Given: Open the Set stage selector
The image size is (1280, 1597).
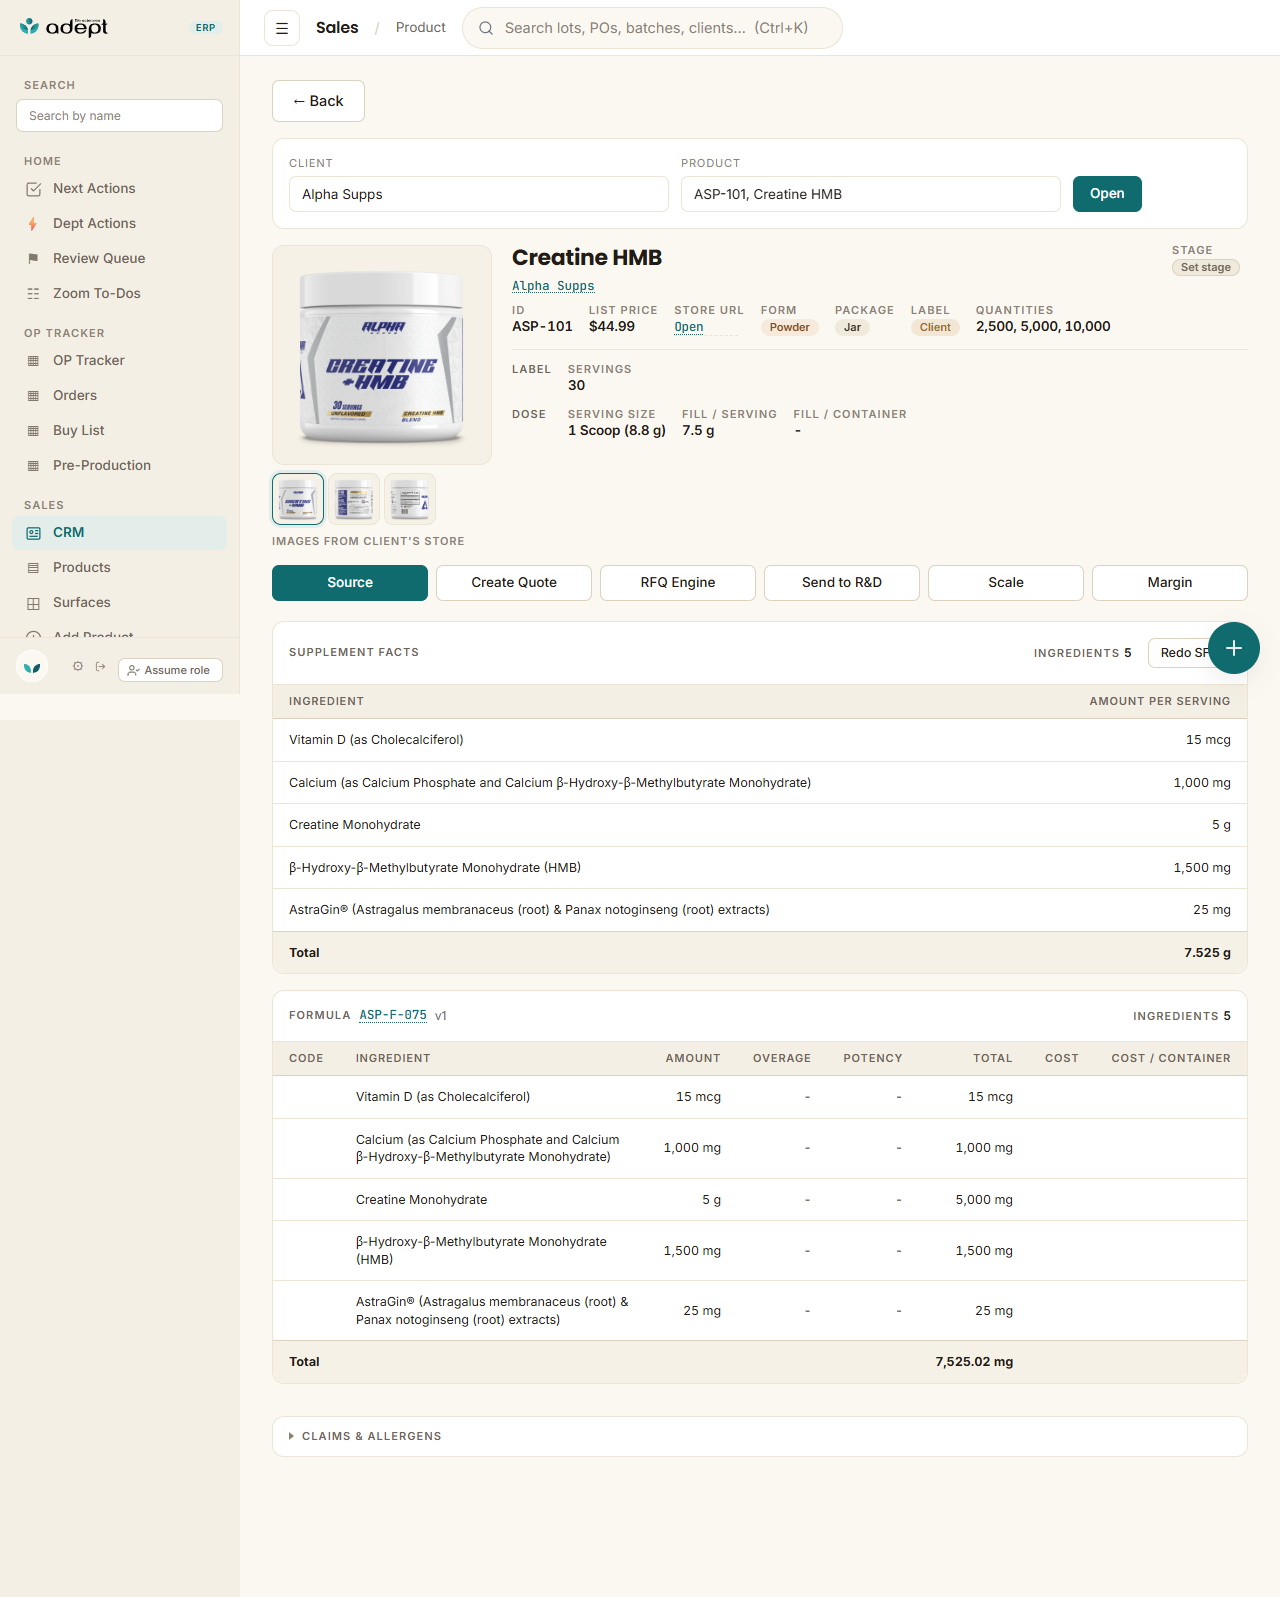Looking at the screenshot, I should coord(1206,268).
